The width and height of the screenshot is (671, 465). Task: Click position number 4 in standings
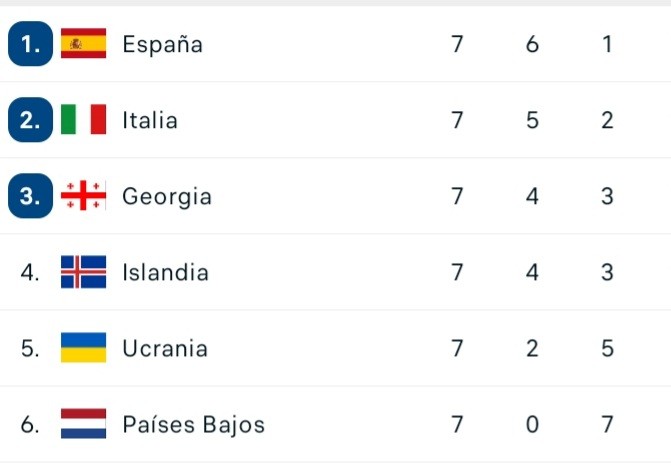point(29,272)
